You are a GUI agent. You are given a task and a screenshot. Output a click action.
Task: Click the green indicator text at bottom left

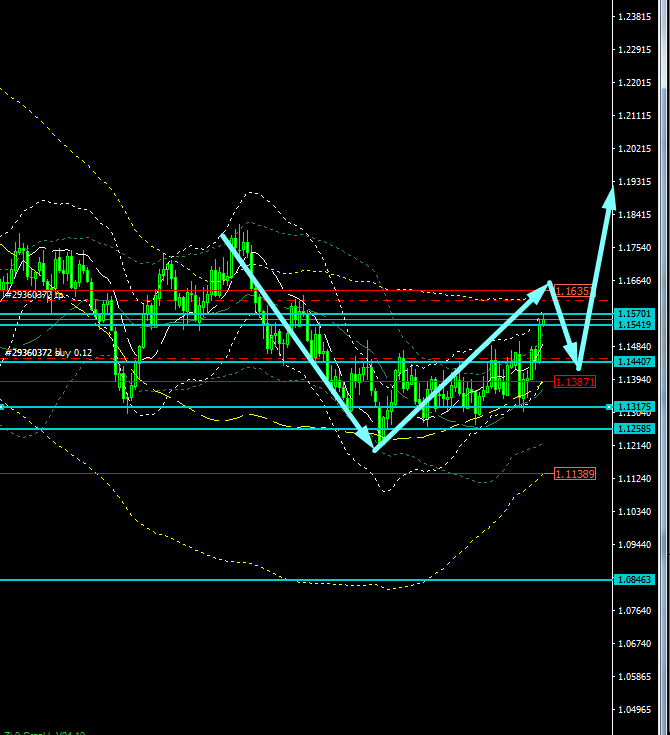[45, 732]
